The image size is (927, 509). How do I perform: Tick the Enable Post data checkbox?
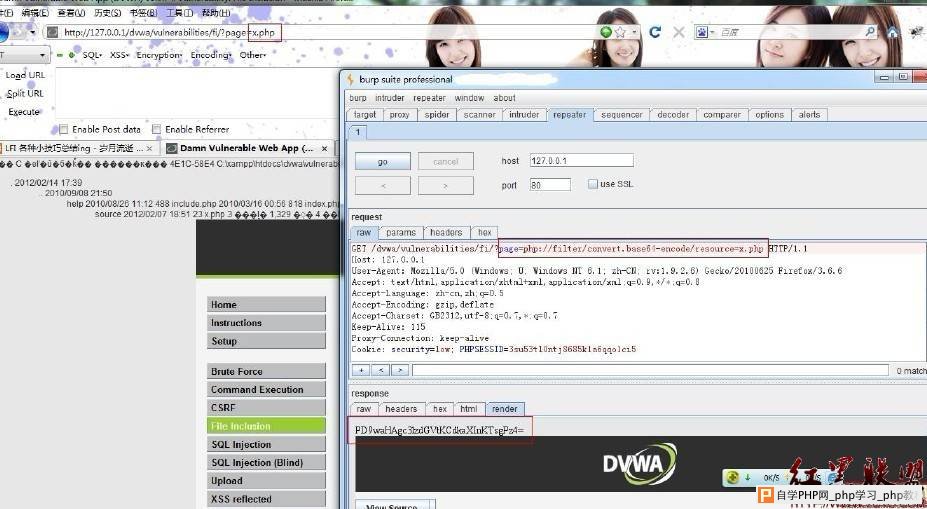point(63,129)
